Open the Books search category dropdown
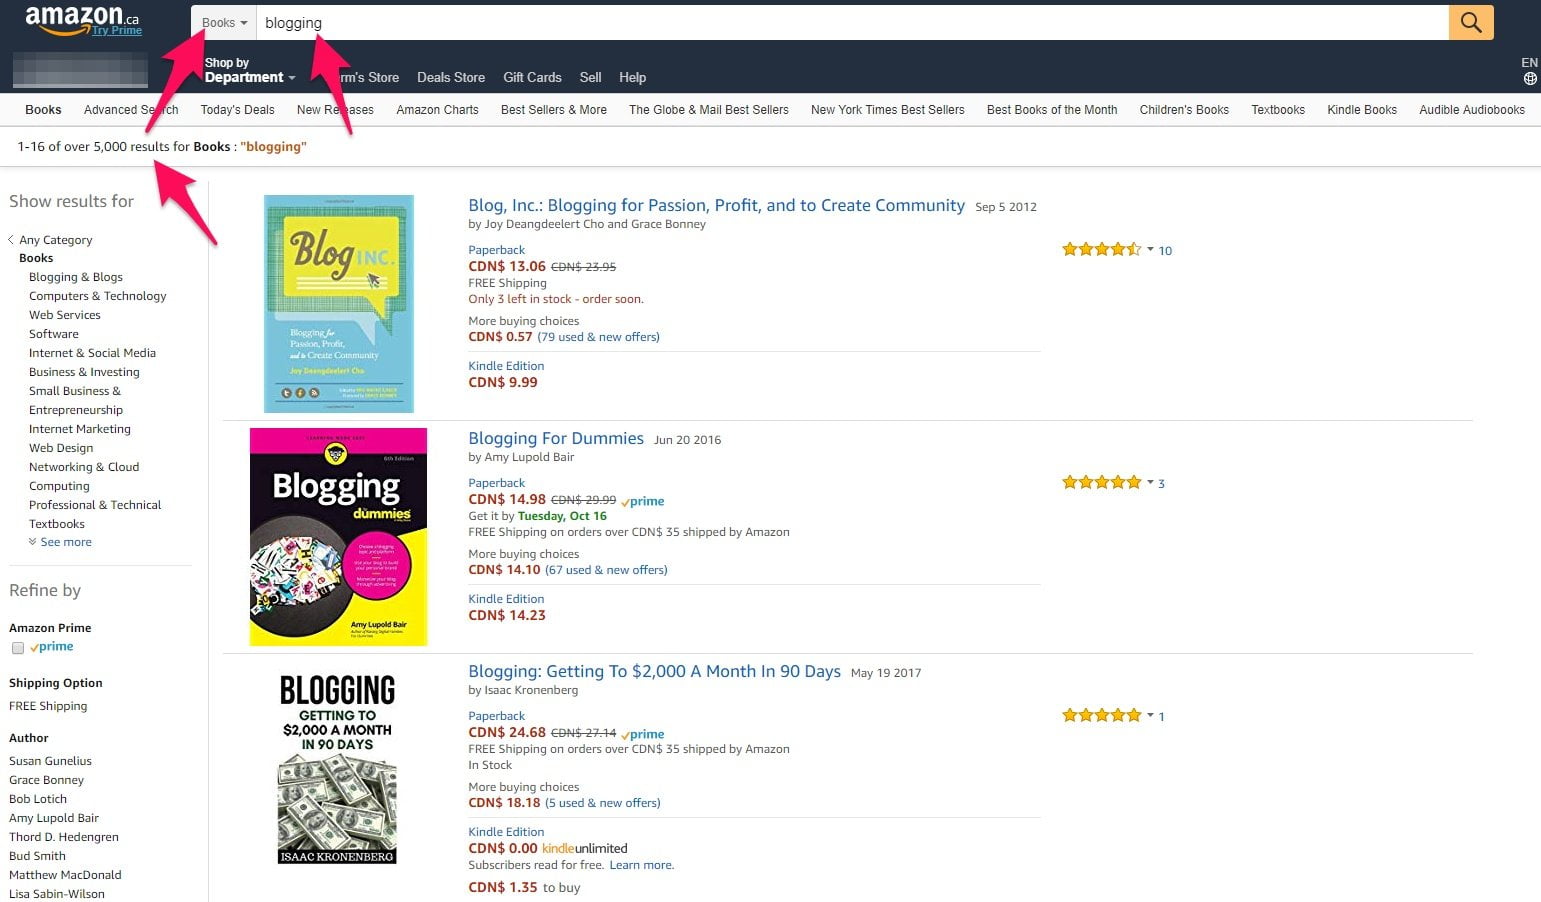The image size is (1541, 902). (224, 22)
